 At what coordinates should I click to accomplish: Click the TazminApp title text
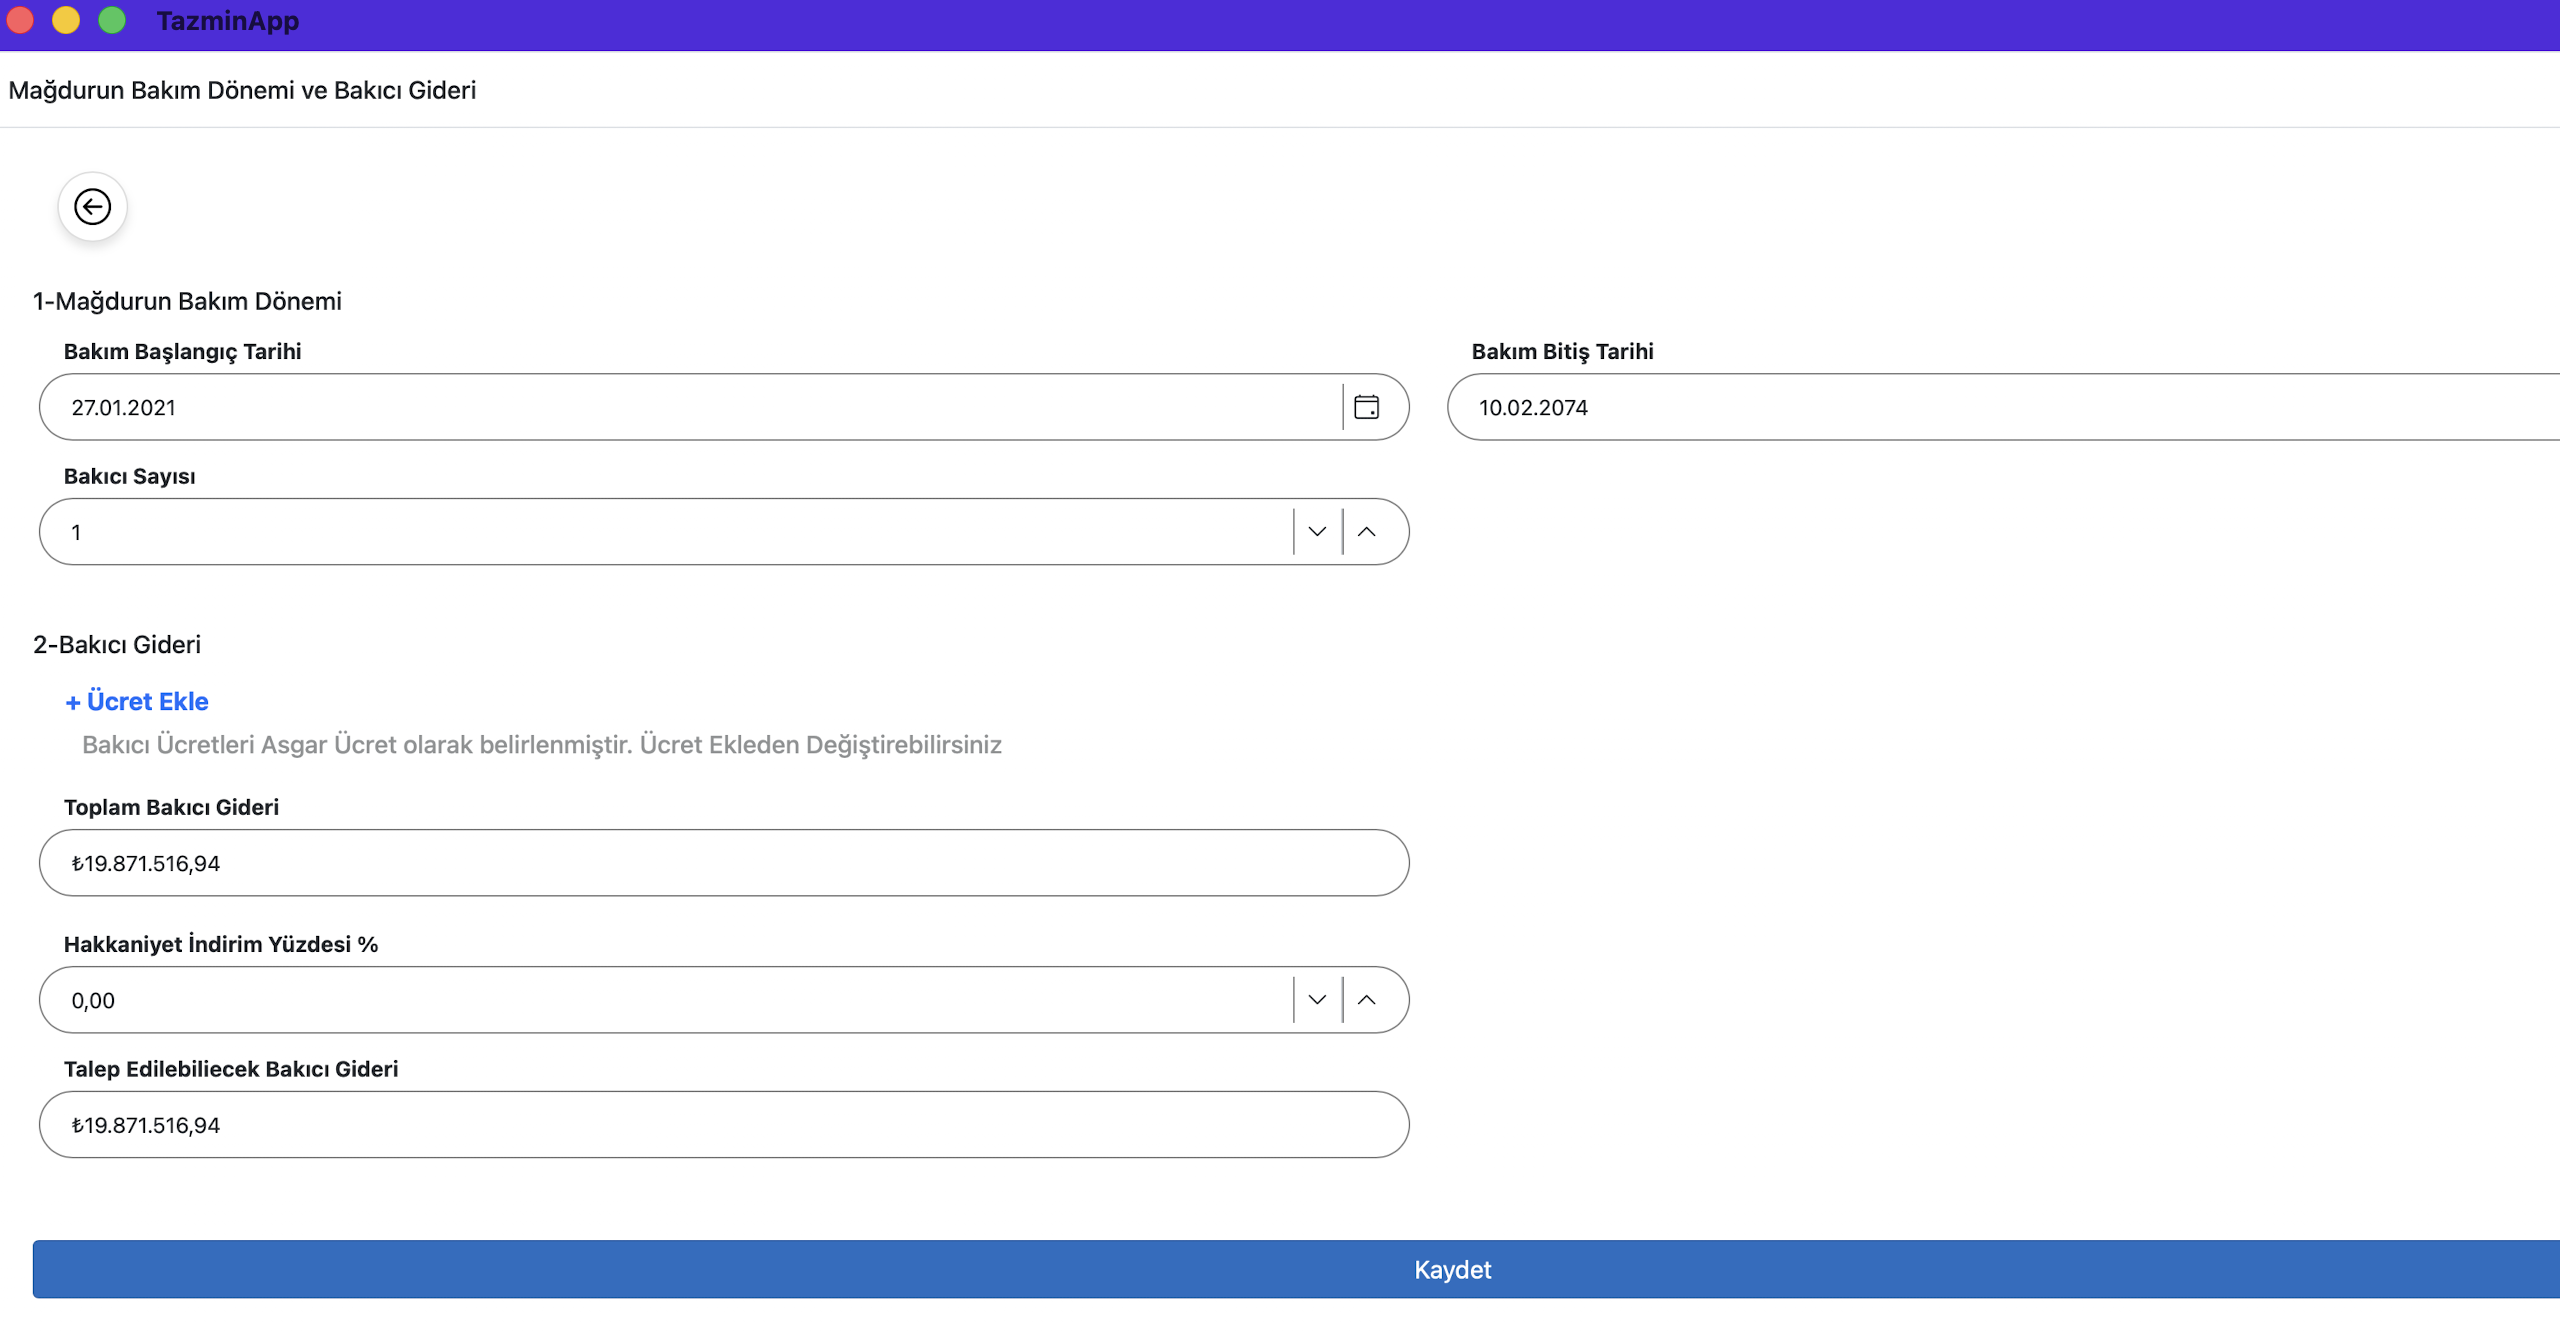tap(228, 21)
